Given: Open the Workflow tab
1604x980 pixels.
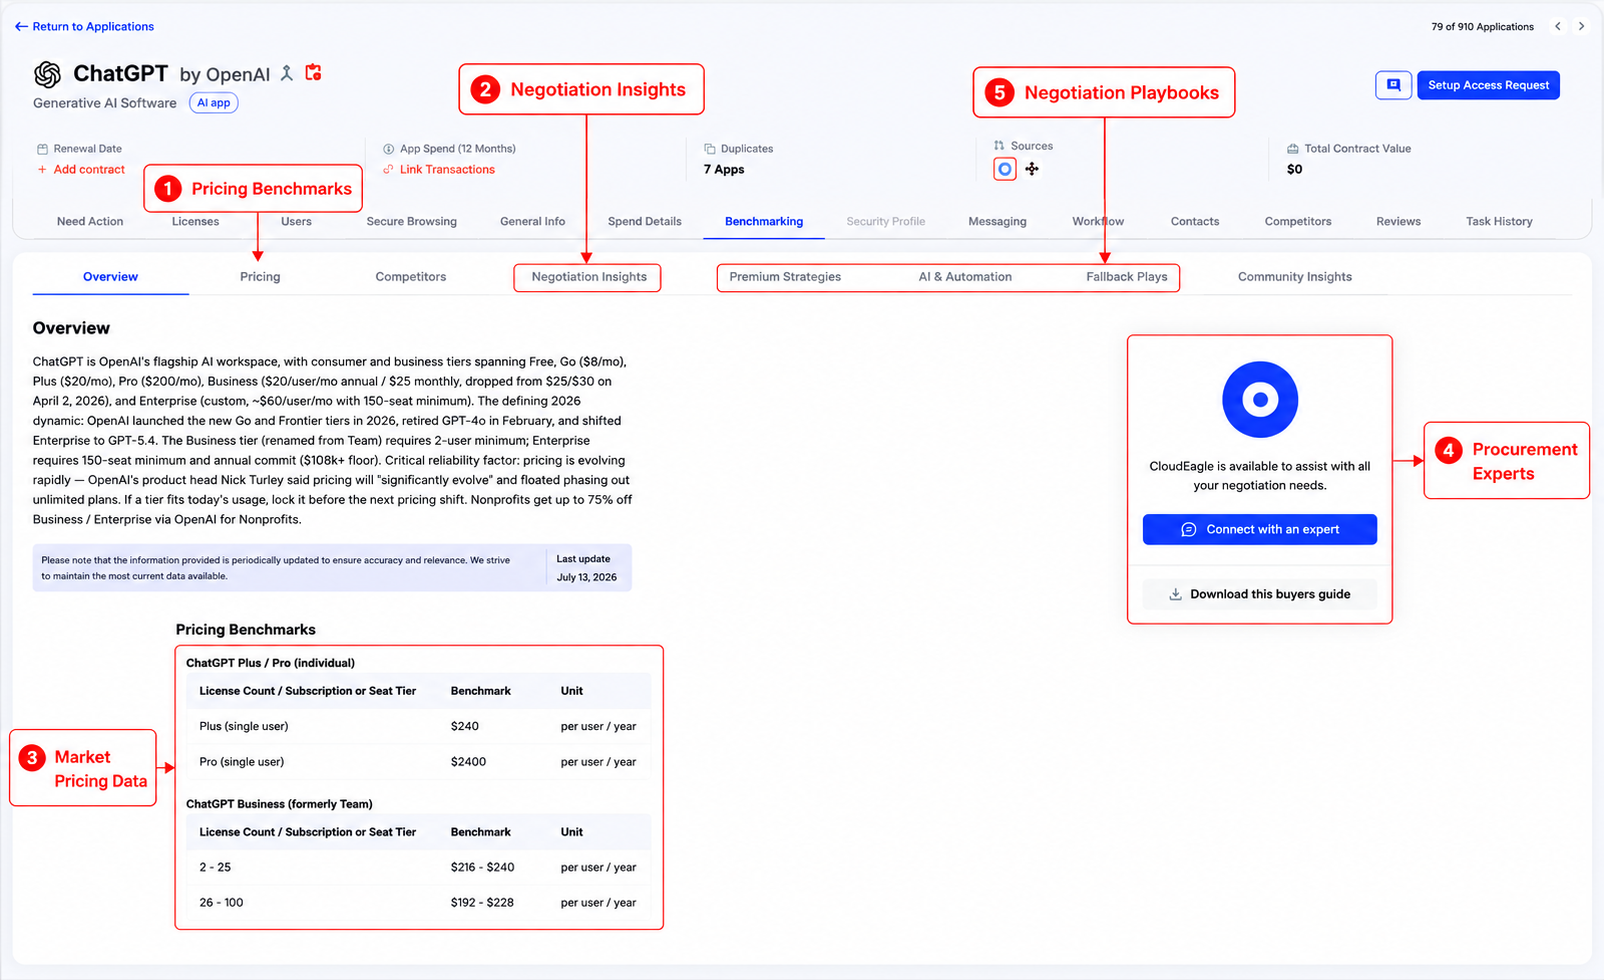Looking at the screenshot, I should 1098,222.
